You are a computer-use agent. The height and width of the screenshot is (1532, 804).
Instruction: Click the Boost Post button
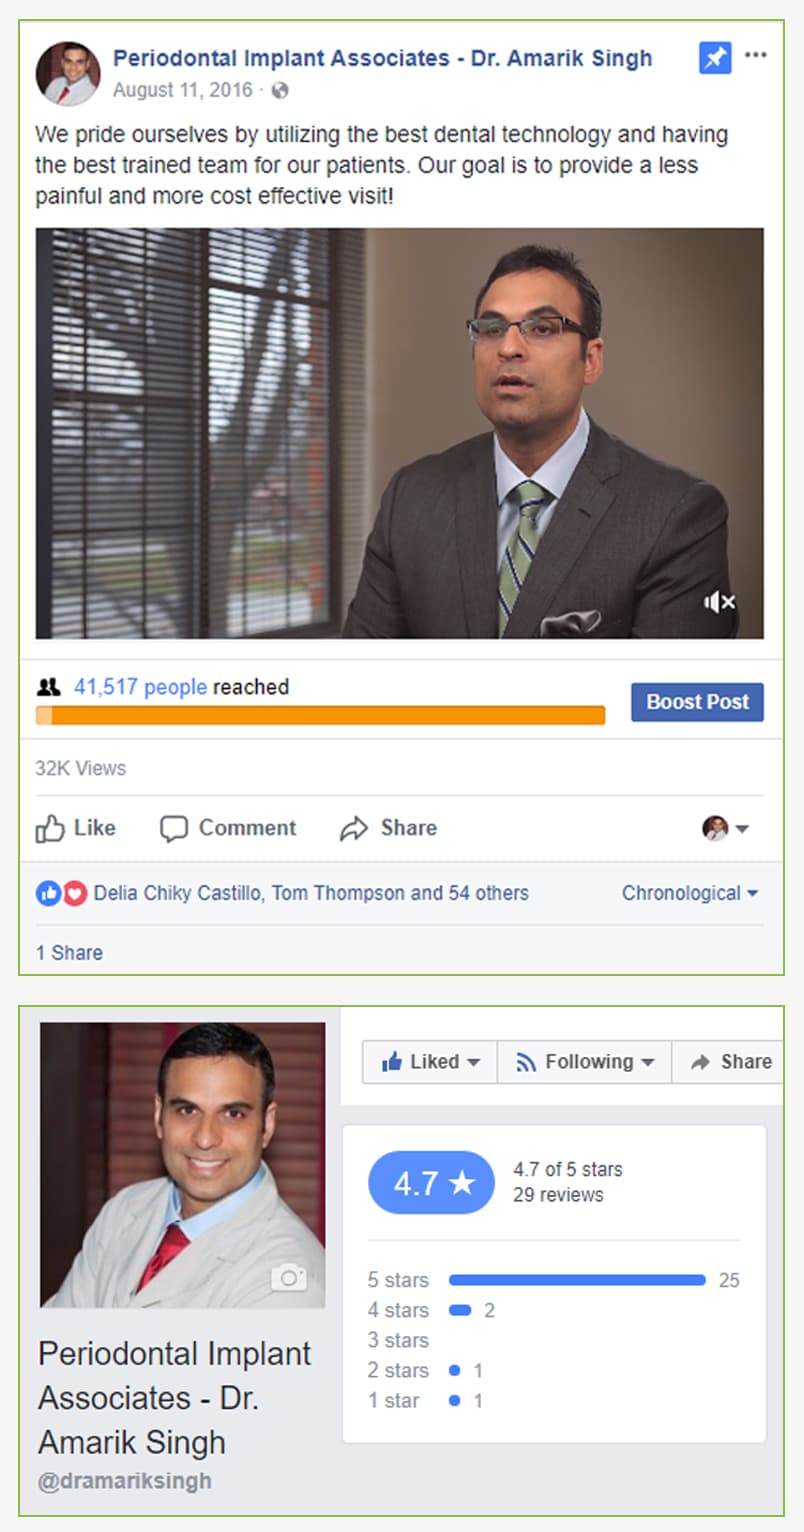coord(697,702)
